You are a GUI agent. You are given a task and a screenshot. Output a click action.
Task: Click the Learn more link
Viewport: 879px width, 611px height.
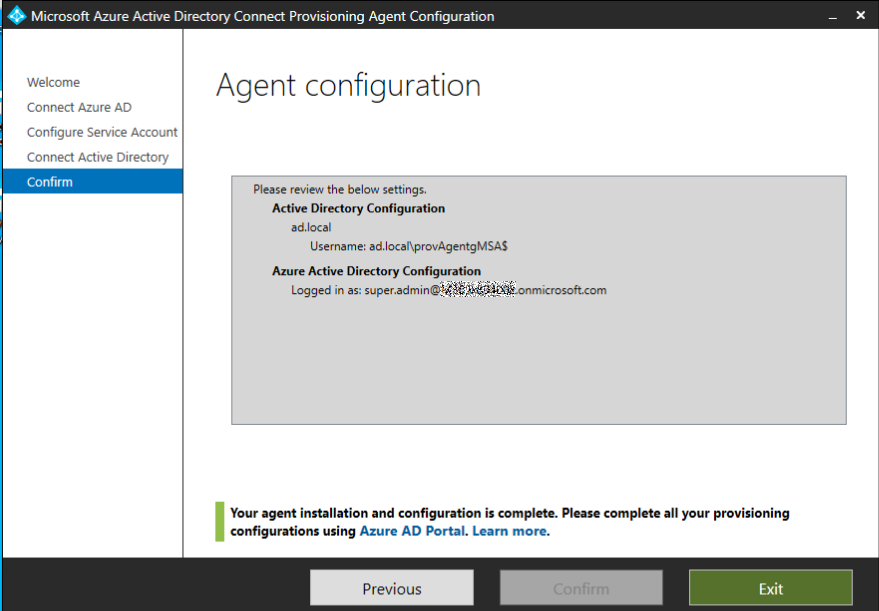(x=509, y=531)
